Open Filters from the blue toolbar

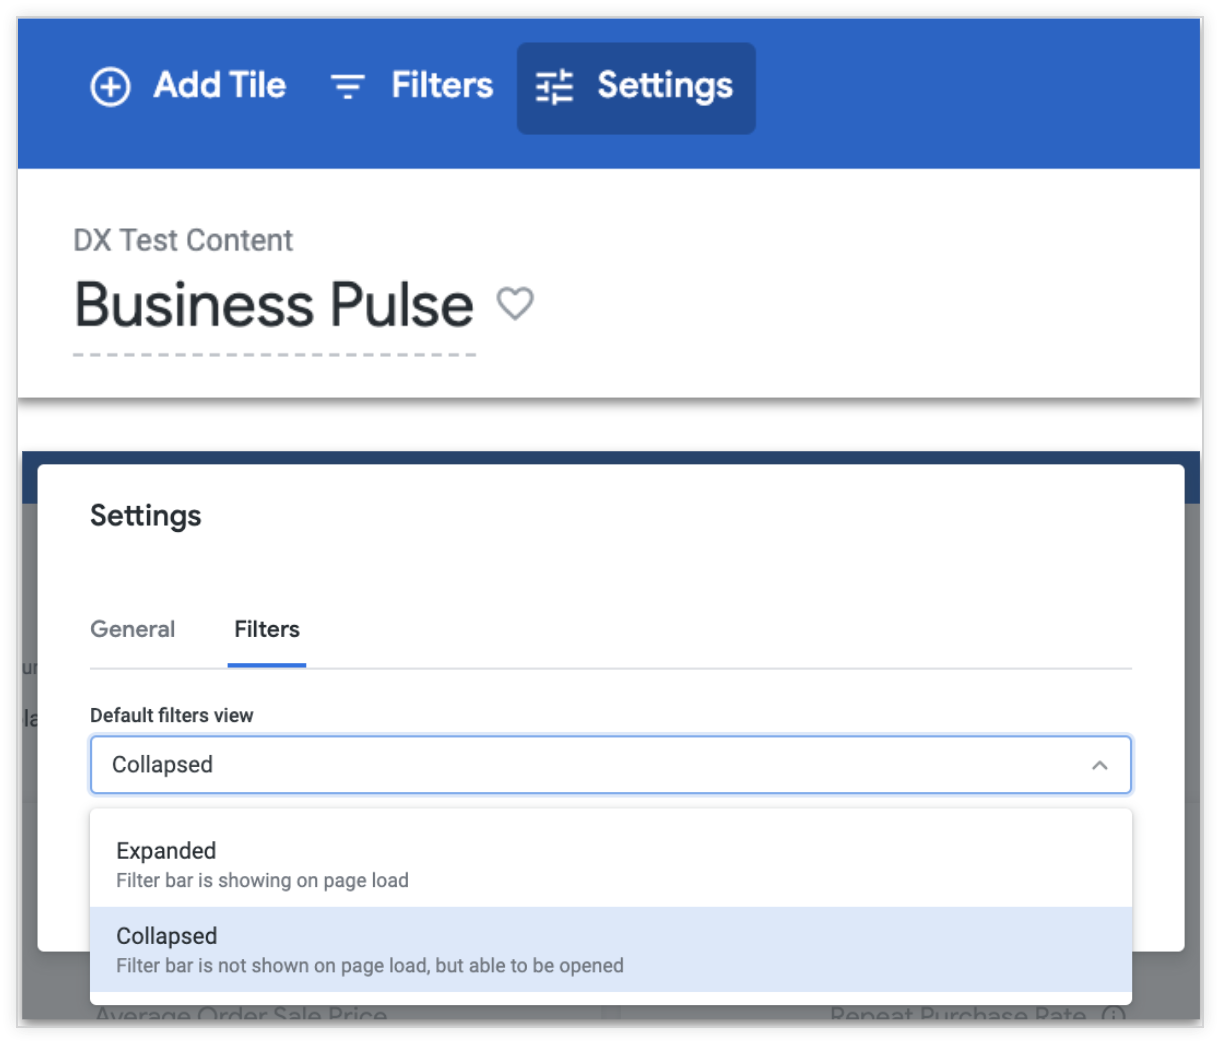441,86
